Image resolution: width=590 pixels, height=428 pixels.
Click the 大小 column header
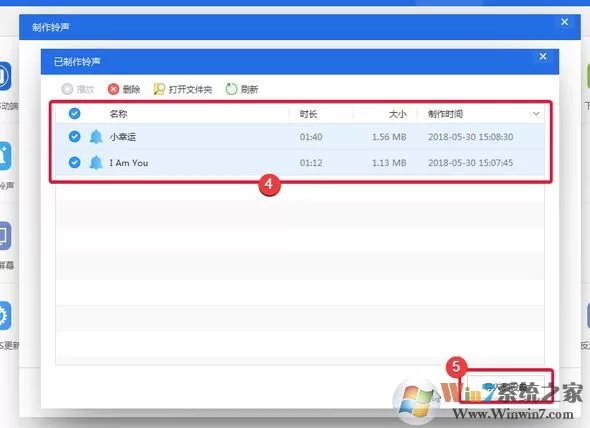397,114
